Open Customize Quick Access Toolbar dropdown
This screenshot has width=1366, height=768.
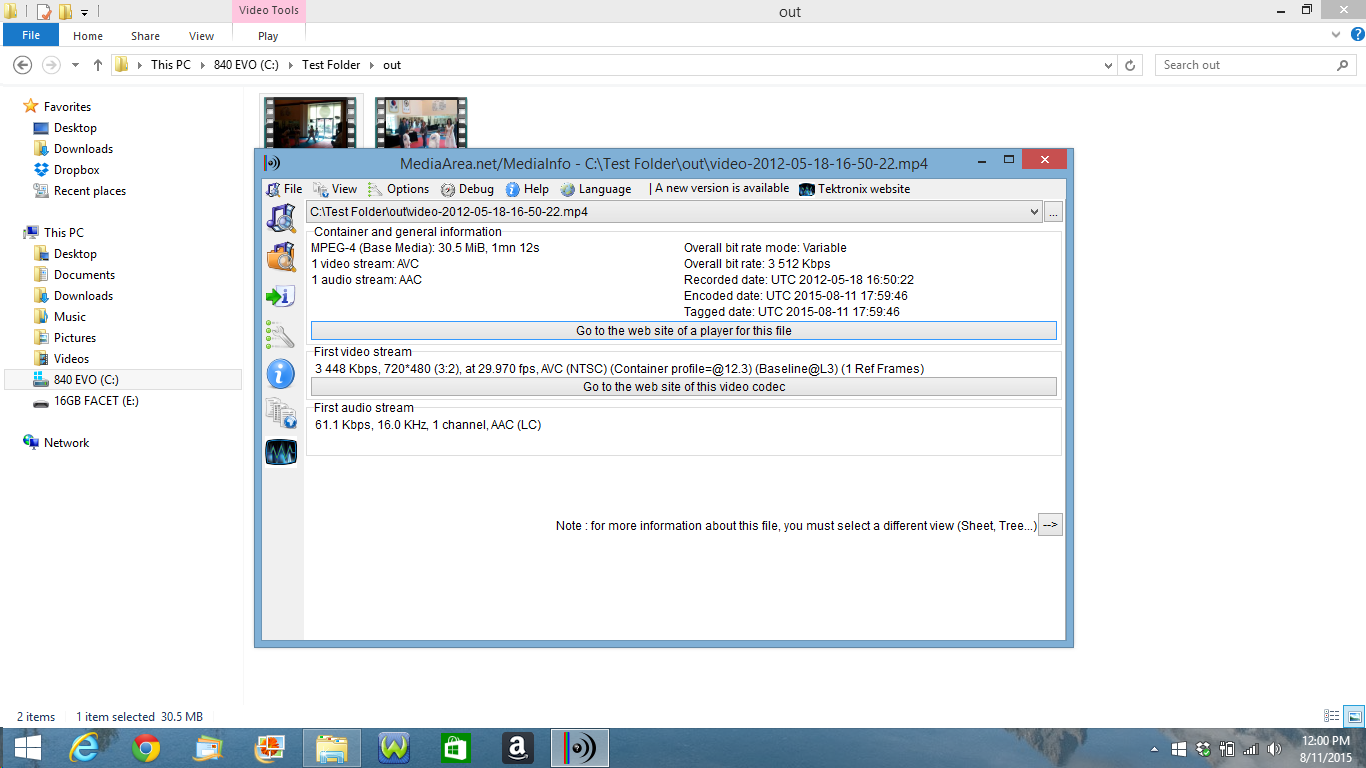coord(84,12)
